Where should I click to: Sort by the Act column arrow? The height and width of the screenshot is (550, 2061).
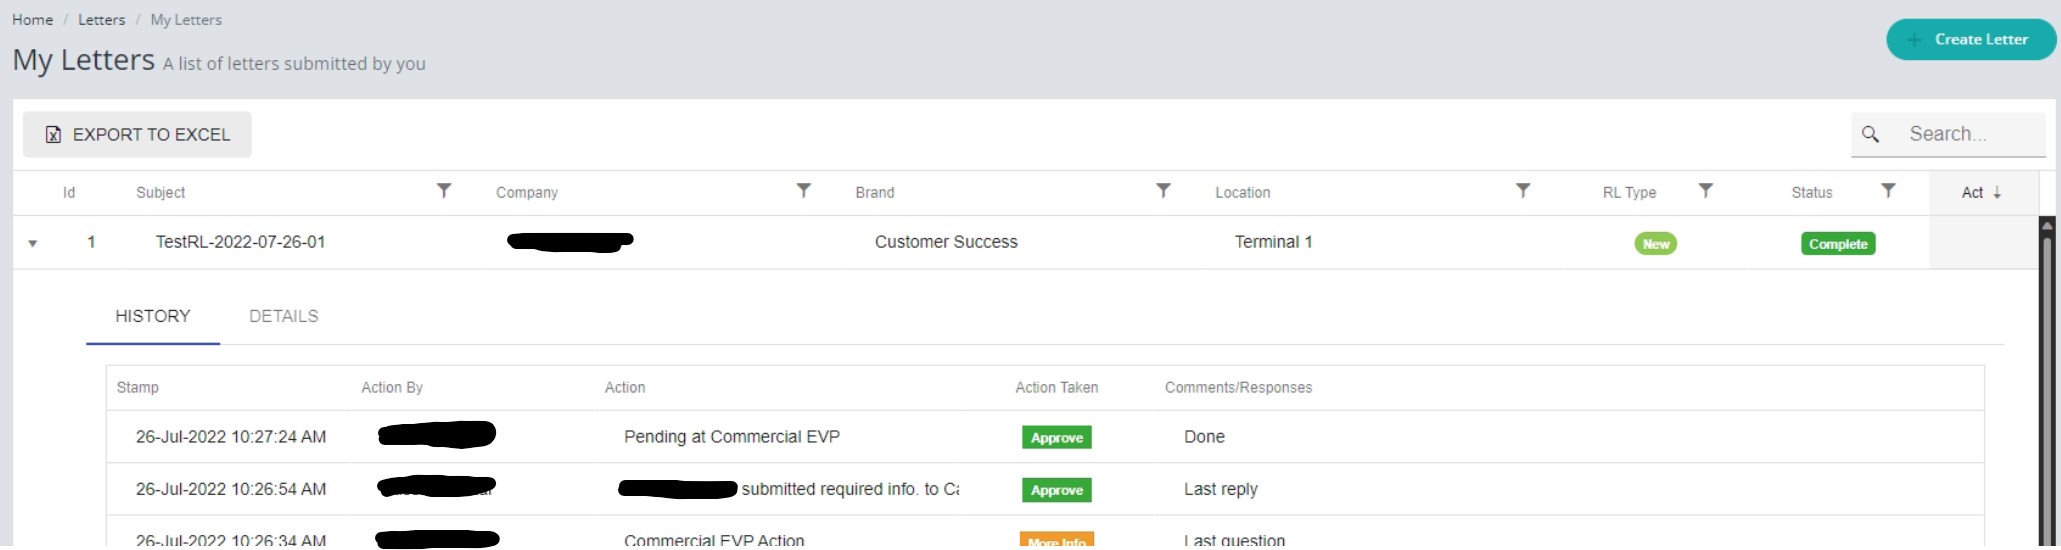coord(1997,193)
